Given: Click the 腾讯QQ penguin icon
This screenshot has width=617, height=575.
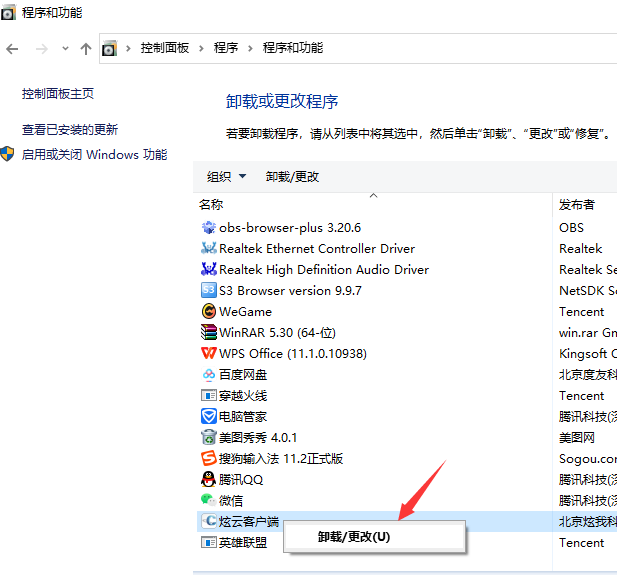Looking at the screenshot, I should (x=209, y=479).
